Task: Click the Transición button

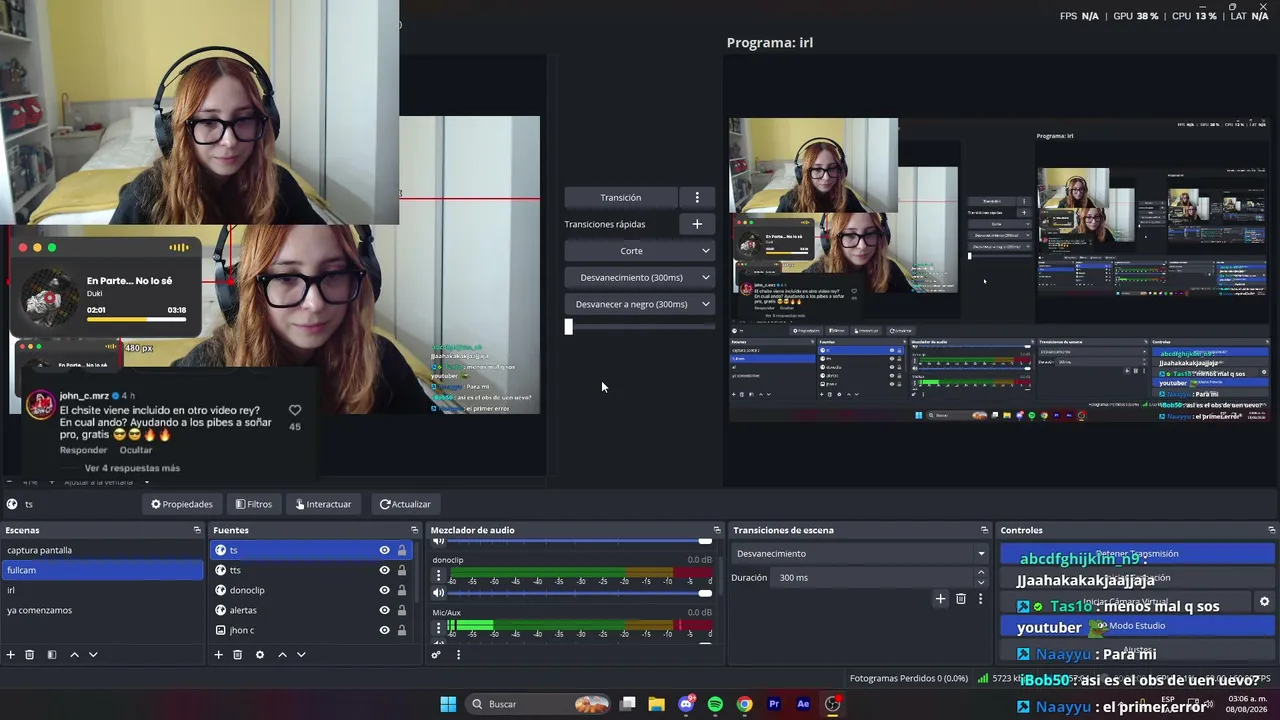Action: (x=621, y=197)
